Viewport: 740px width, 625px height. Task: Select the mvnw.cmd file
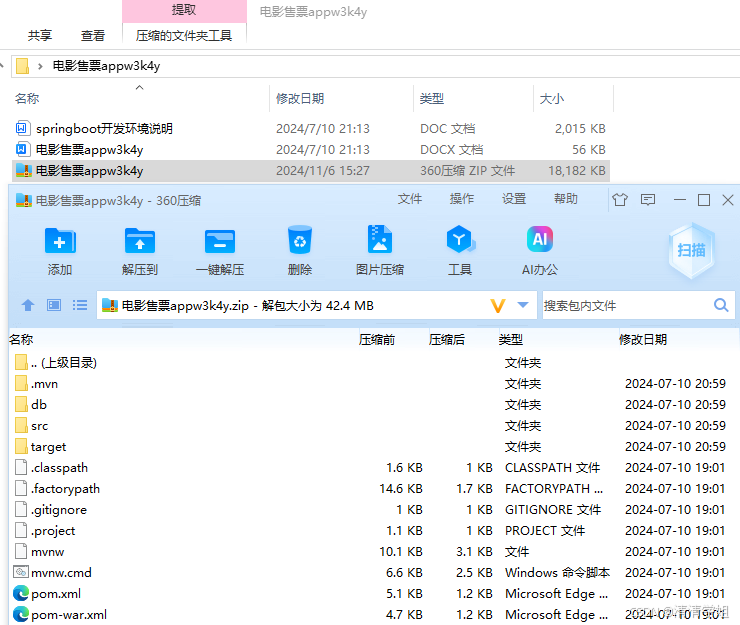[61, 573]
